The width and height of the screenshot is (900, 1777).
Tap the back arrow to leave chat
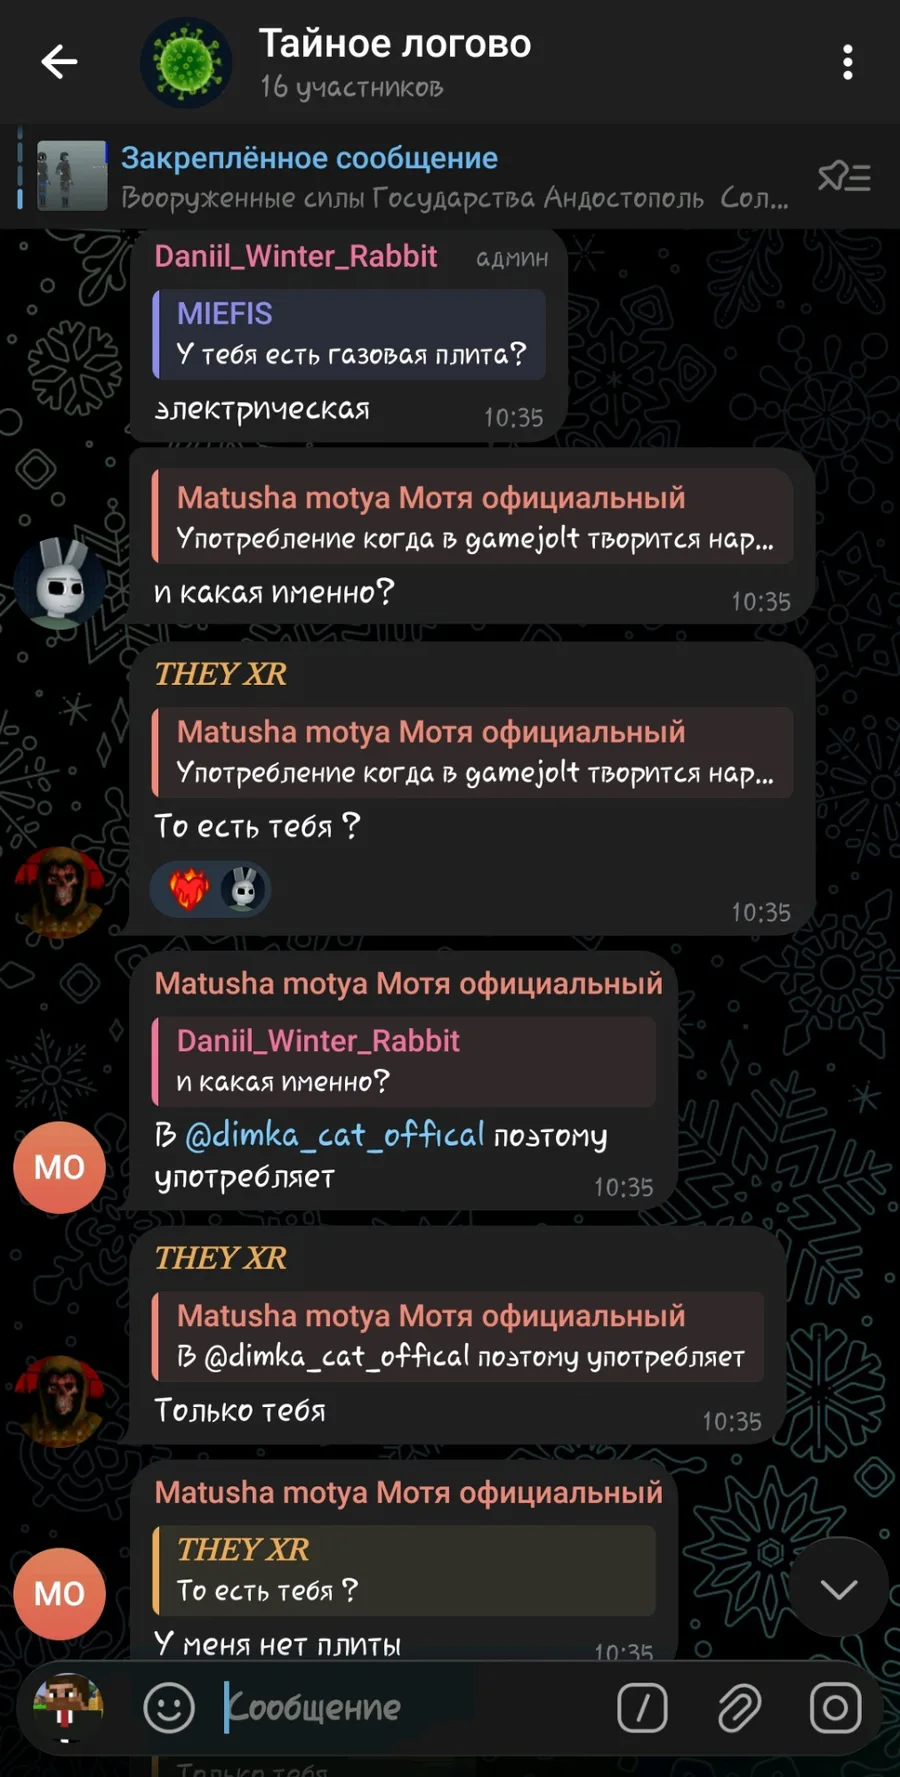59,62
